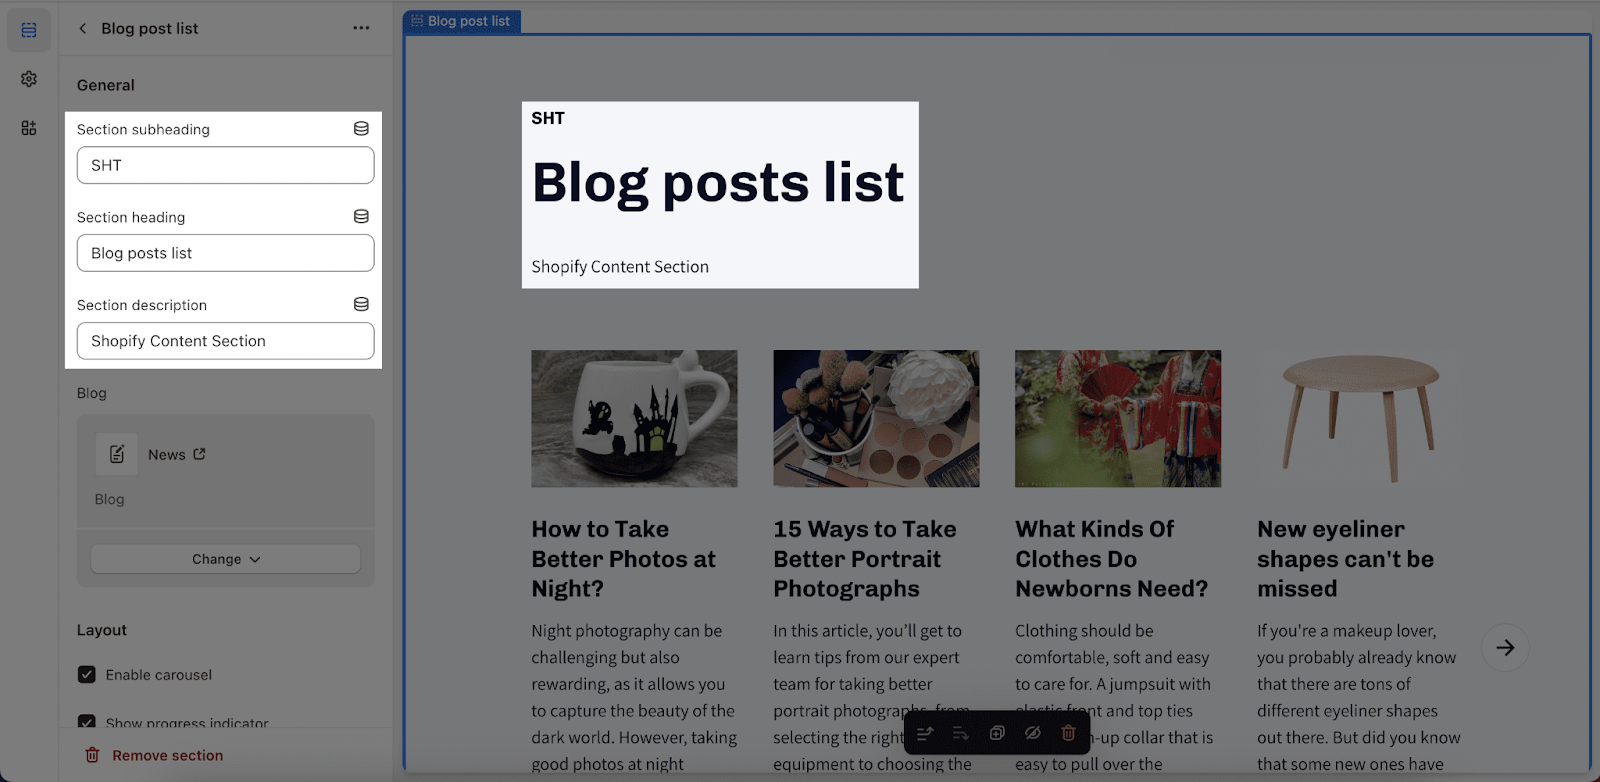This screenshot has height=782, width=1600.
Task: Connect dynamic source for Section subheading
Action: click(361, 129)
